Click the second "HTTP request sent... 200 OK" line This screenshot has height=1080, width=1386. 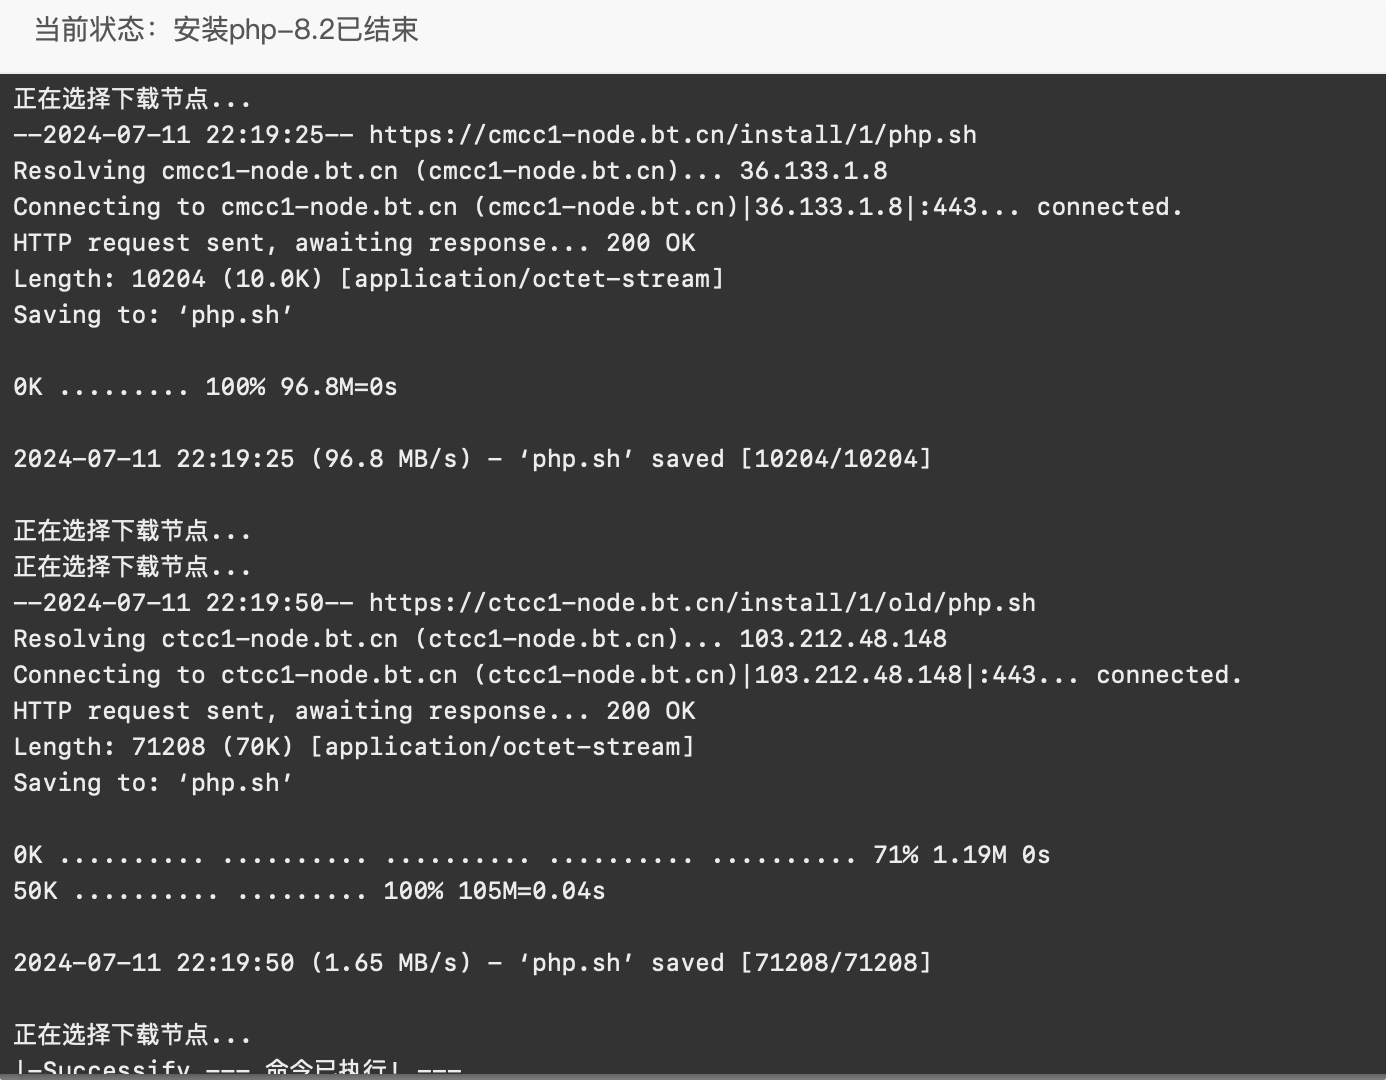(x=354, y=711)
